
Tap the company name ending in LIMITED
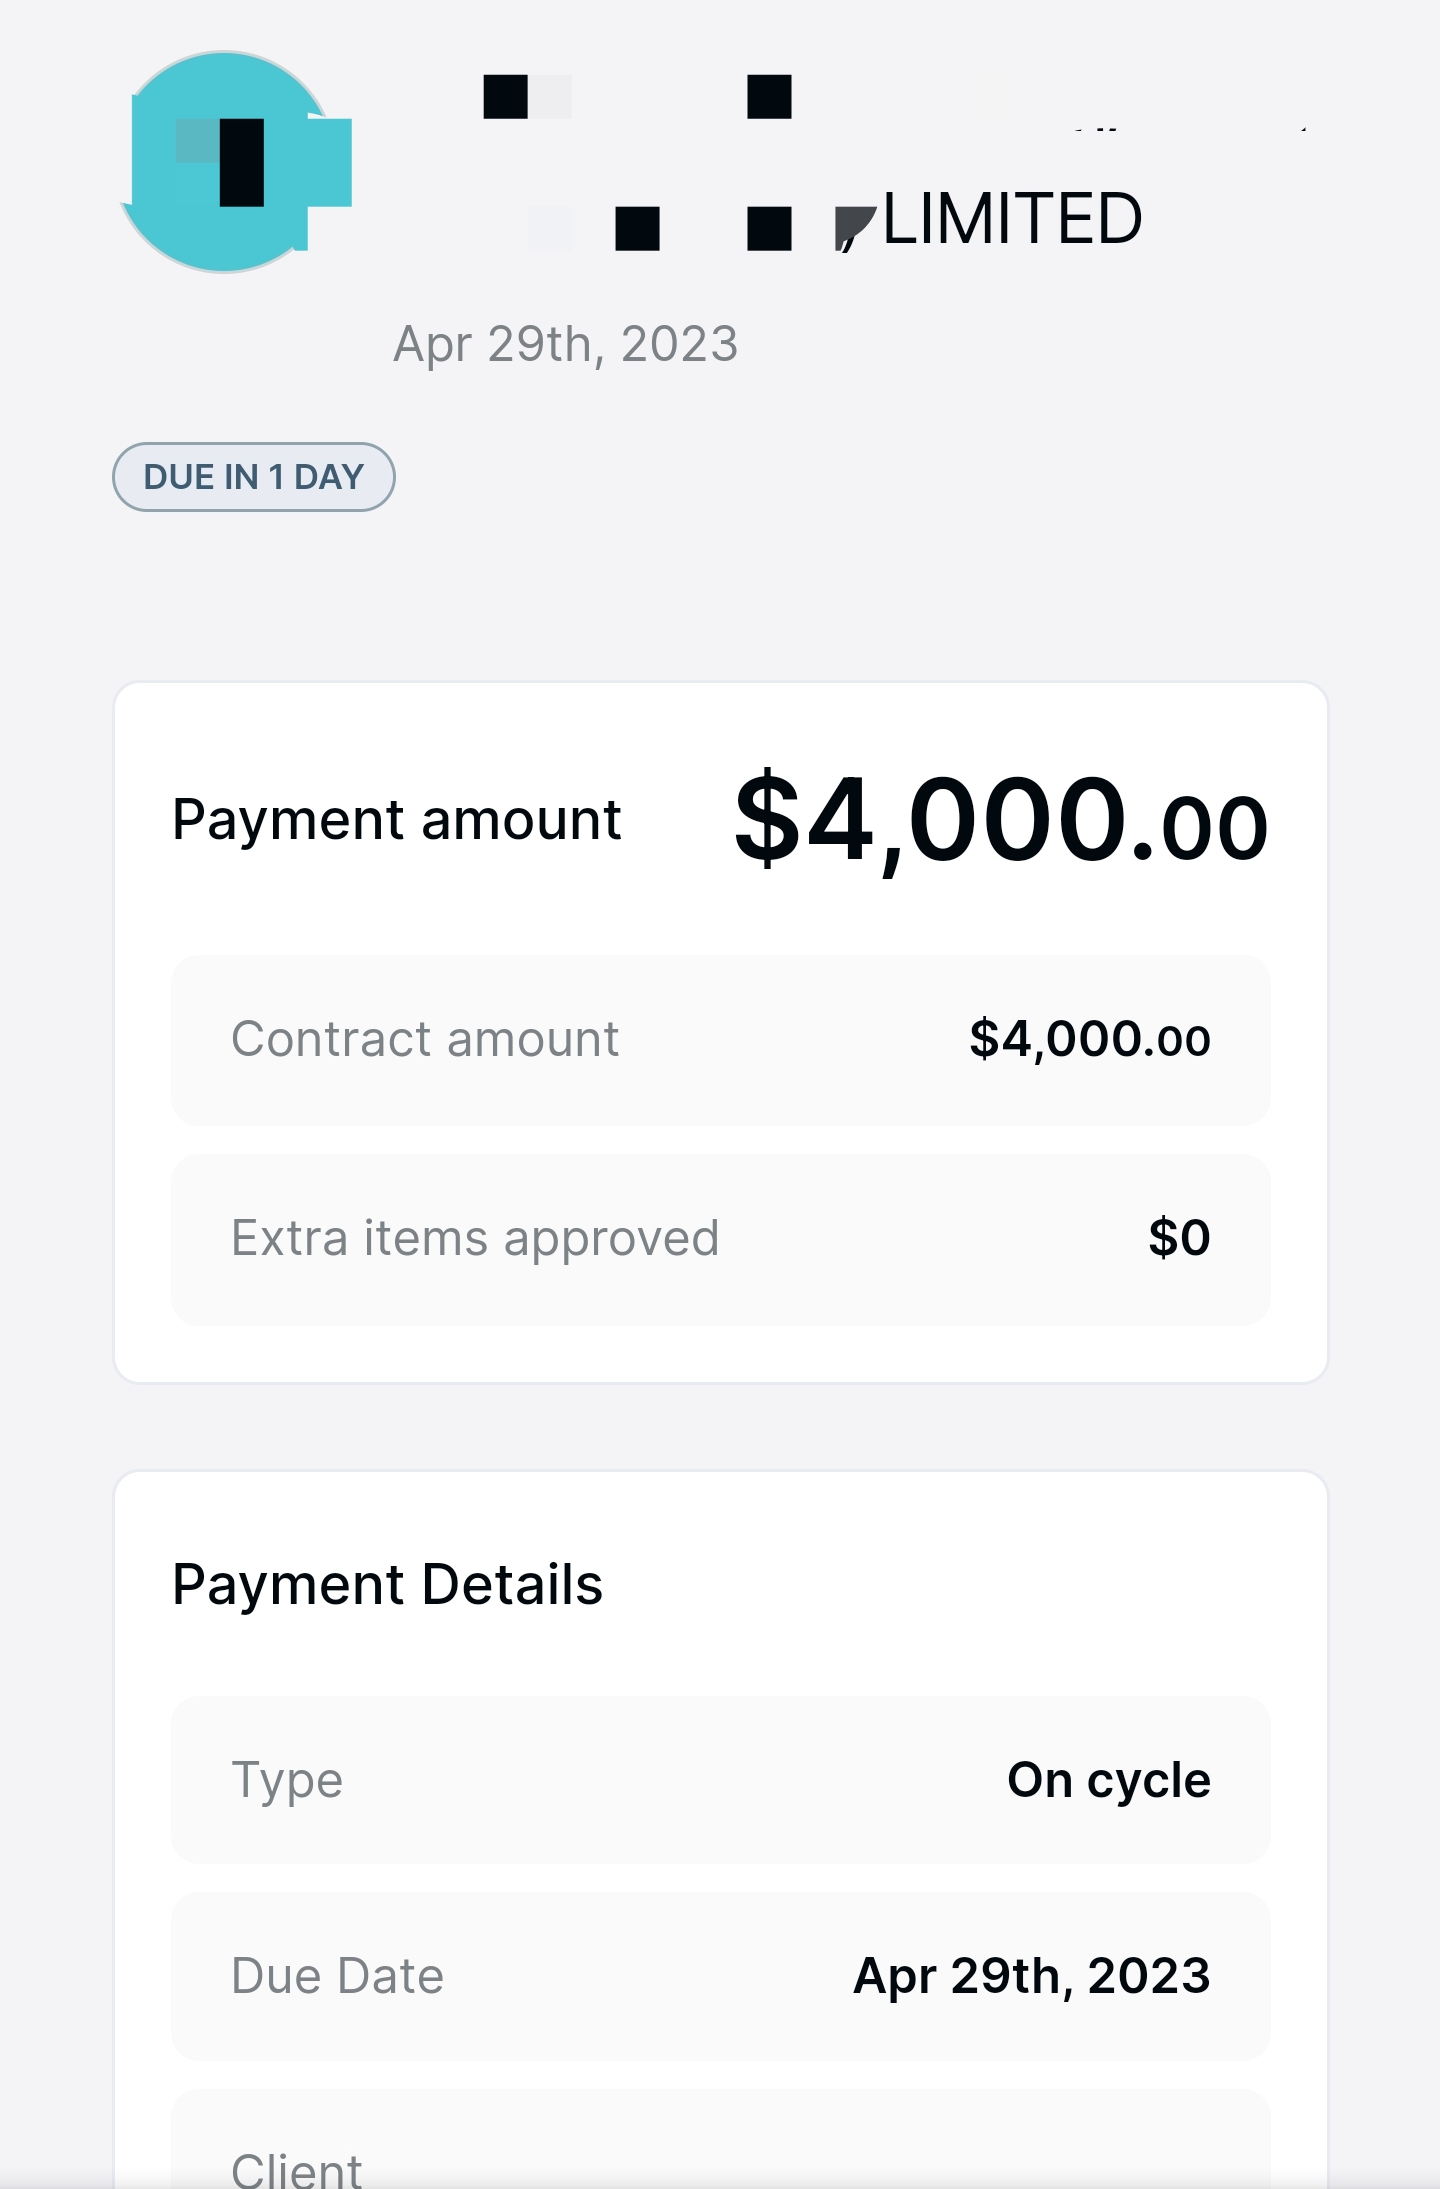[1011, 220]
